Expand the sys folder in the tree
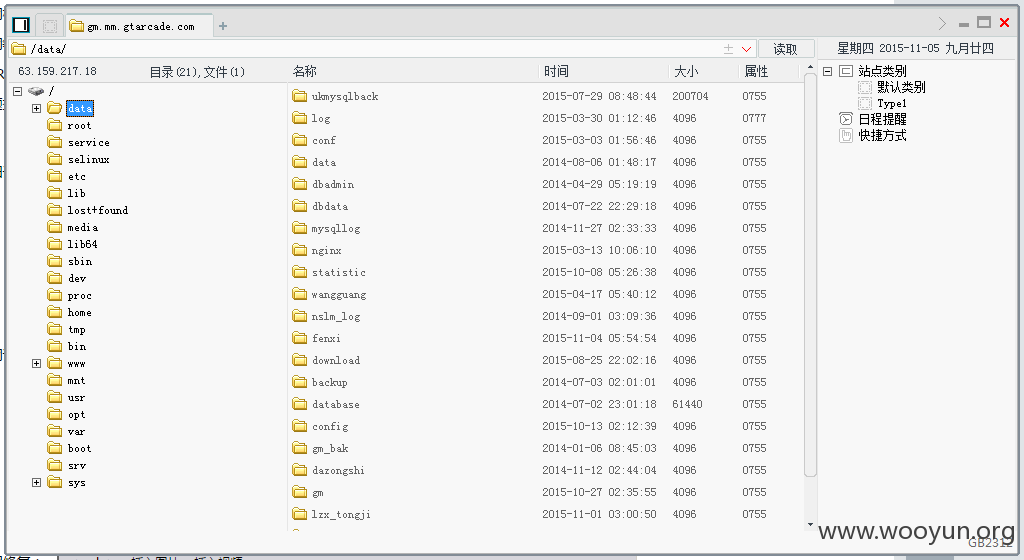Screen dimensions: 1024x560 tap(37, 482)
